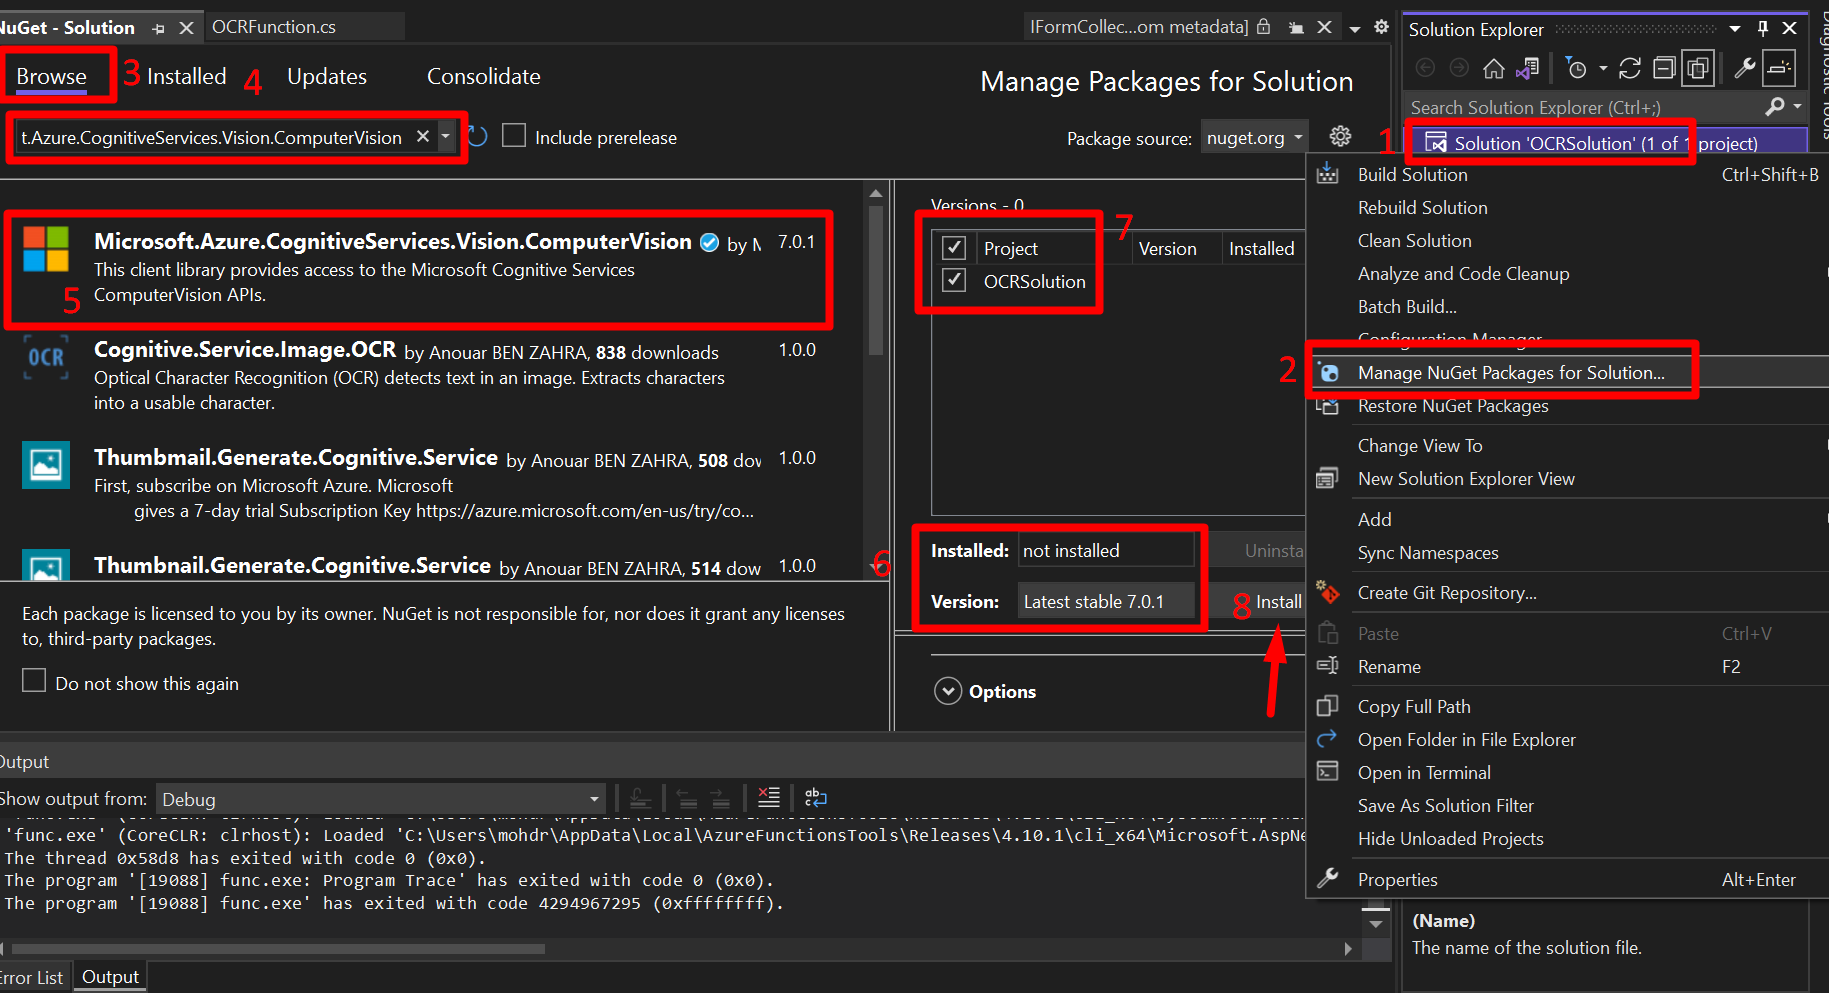Uncheck the OCRSolution project checkbox
The height and width of the screenshot is (993, 1829).
[954, 280]
